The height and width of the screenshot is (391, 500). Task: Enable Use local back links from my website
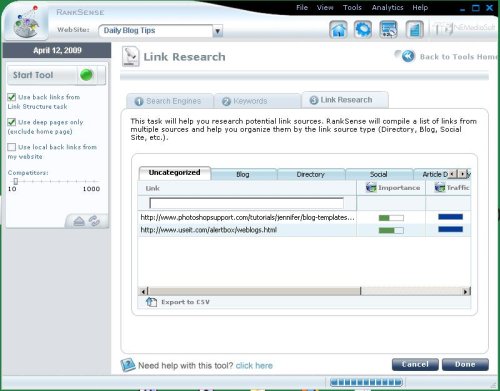[12, 147]
